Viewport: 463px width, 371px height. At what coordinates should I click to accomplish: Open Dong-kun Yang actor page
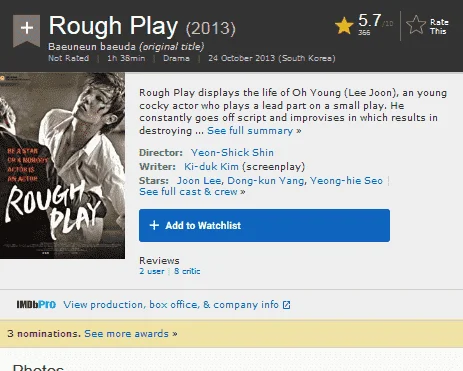point(265,181)
